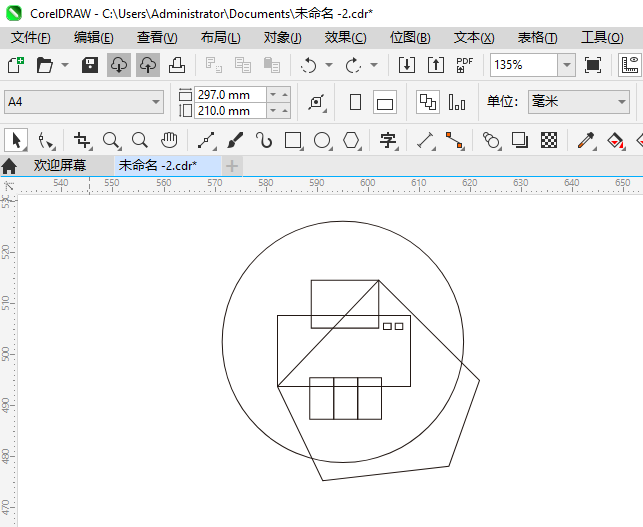Click the Import icon
643x527 pixels.
tap(406, 65)
